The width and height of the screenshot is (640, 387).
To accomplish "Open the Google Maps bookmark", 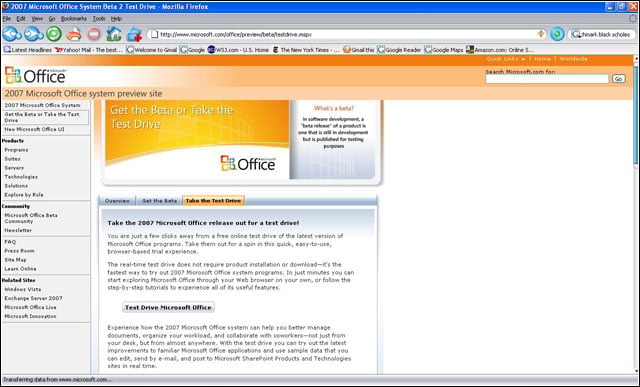I will (444, 50).
